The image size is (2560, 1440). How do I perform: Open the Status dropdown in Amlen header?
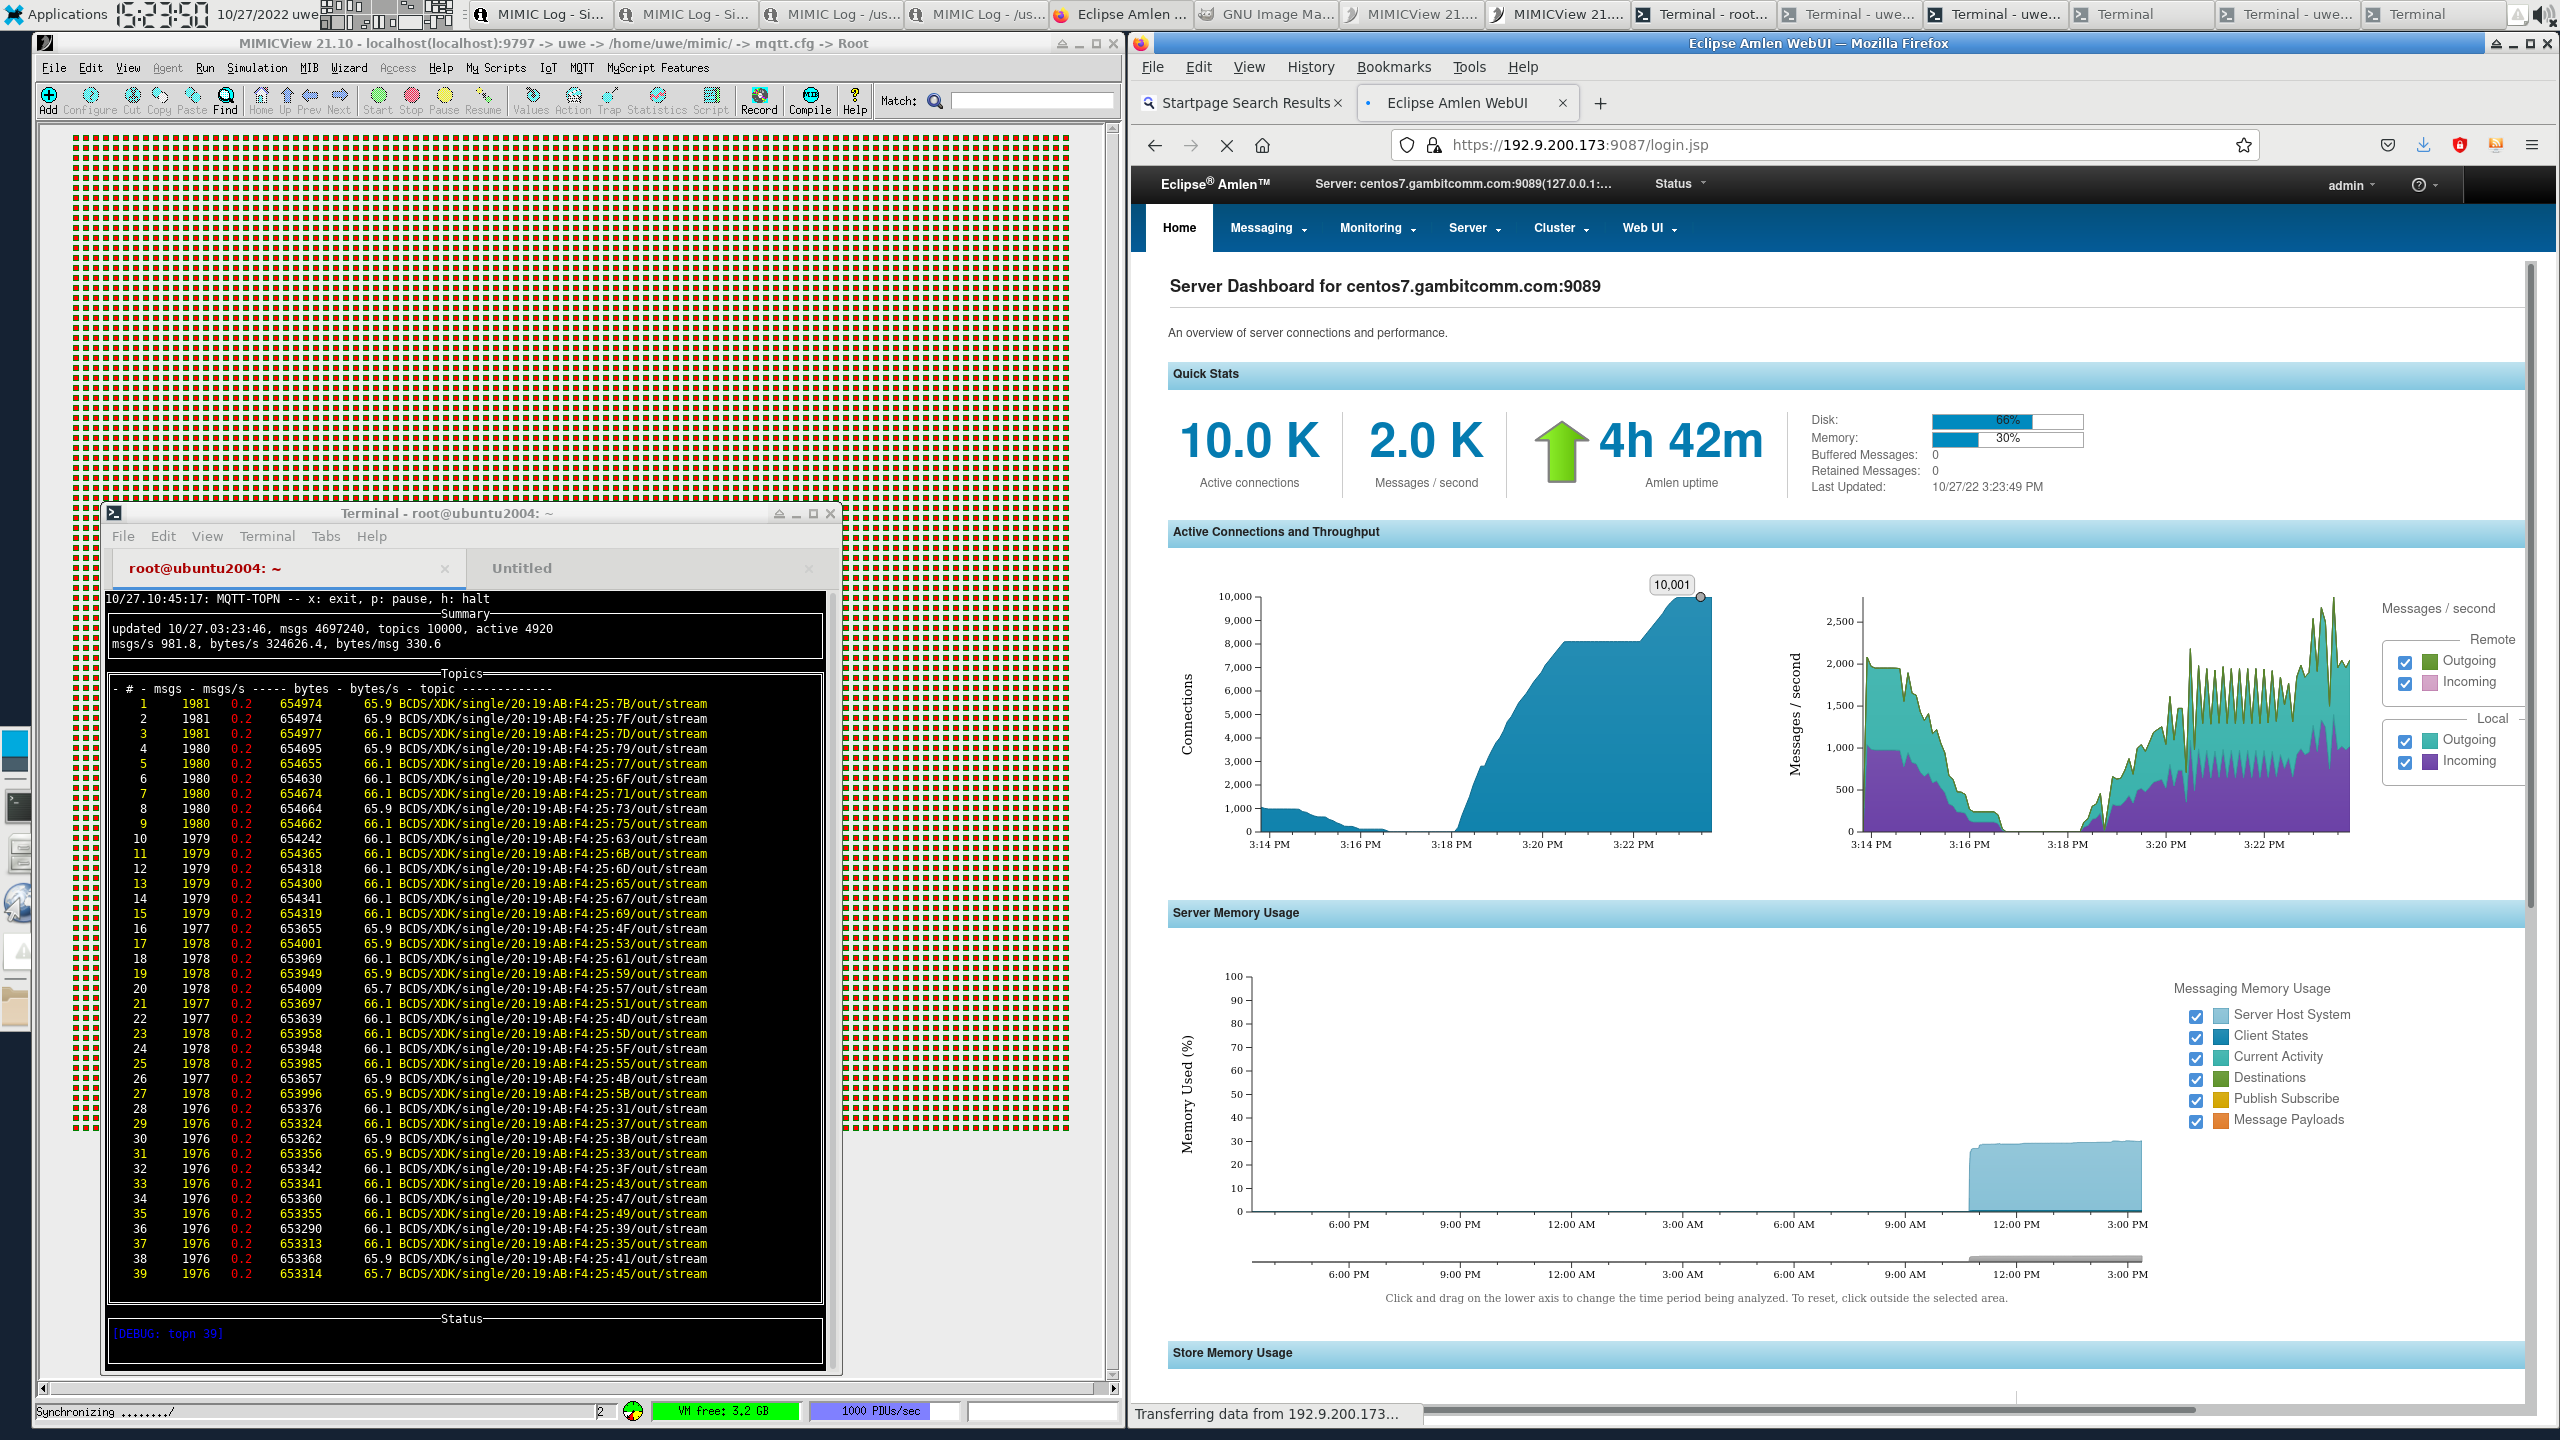pos(1680,184)
